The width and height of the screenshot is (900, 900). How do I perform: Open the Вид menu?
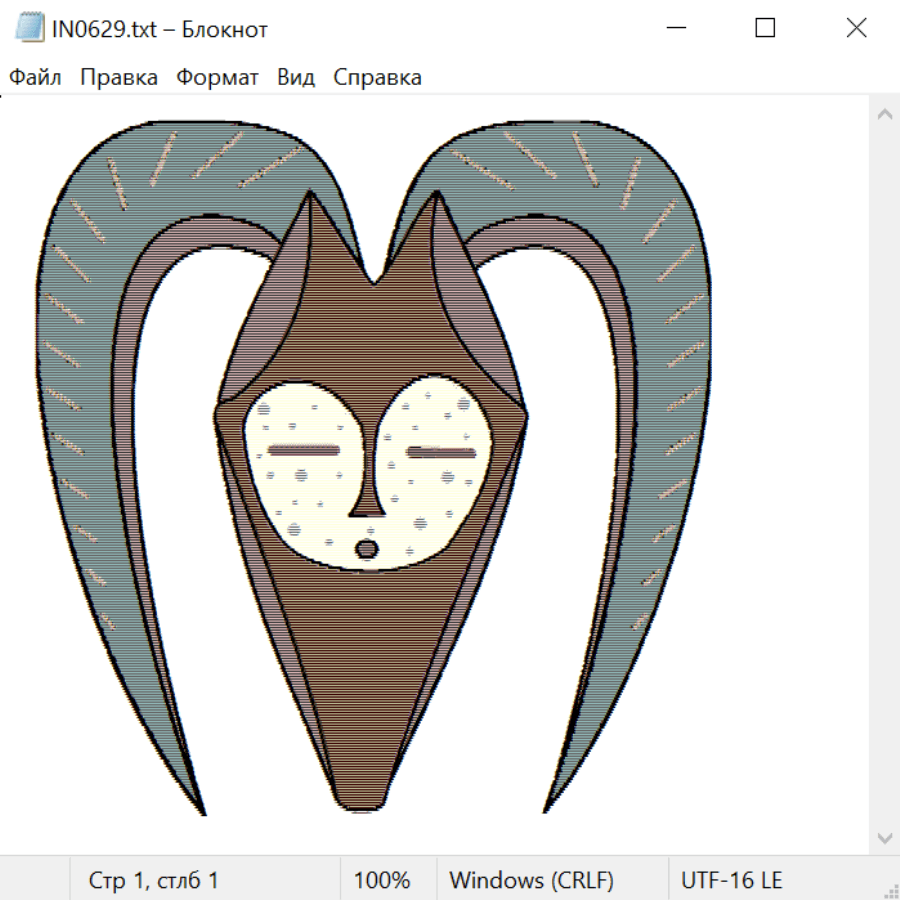(296, 77)
